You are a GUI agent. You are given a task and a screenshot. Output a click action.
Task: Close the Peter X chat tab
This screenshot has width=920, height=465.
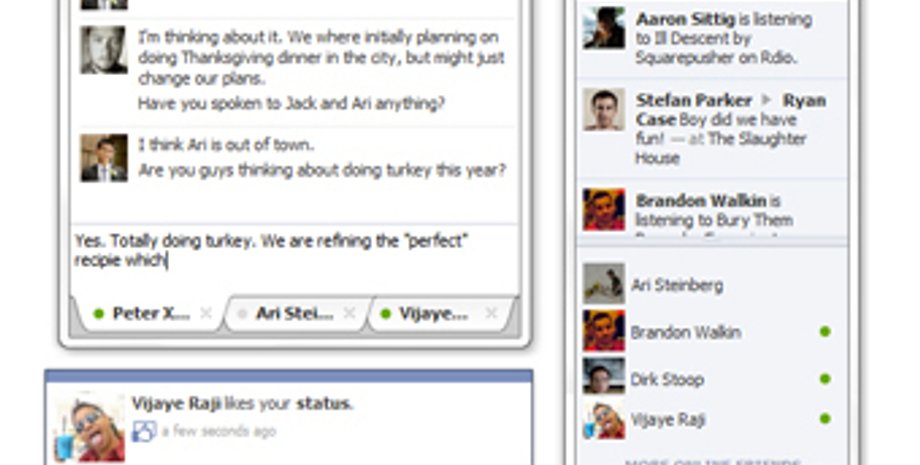pos(205,314)
